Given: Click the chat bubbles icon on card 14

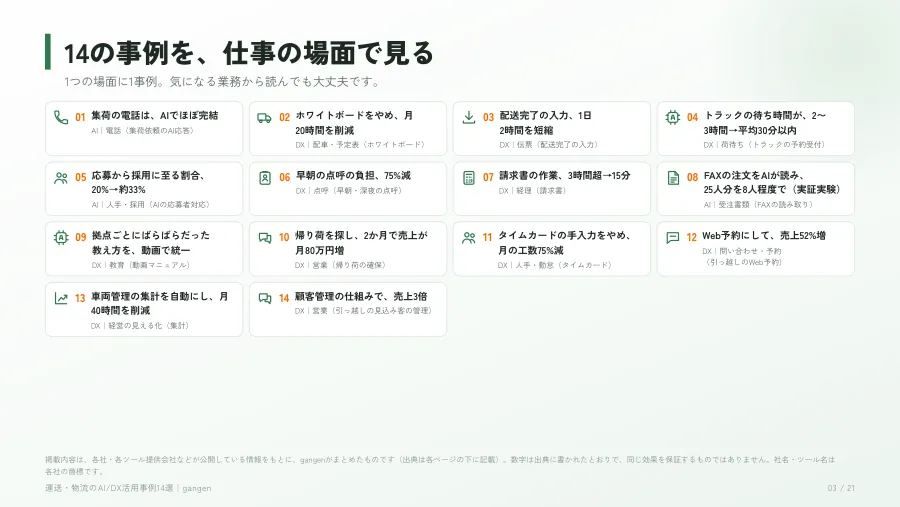Looking at the screenshot, I should coord(265,299).
